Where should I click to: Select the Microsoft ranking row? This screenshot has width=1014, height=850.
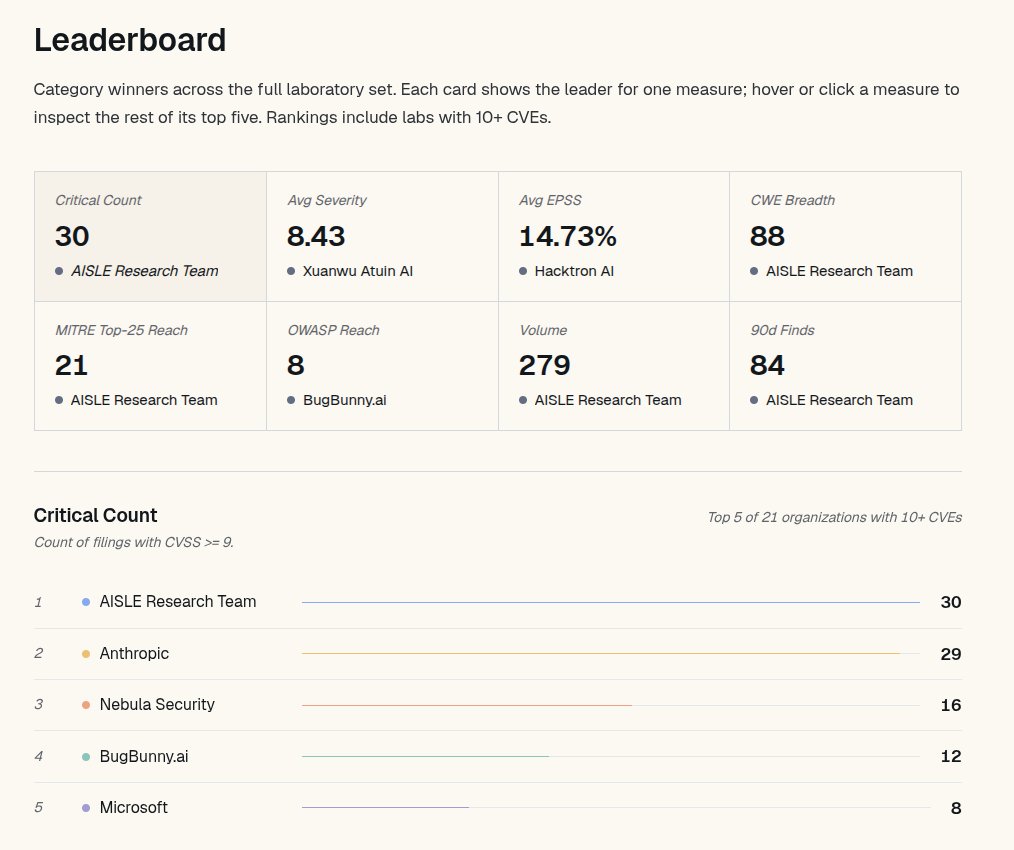(498, 808)
